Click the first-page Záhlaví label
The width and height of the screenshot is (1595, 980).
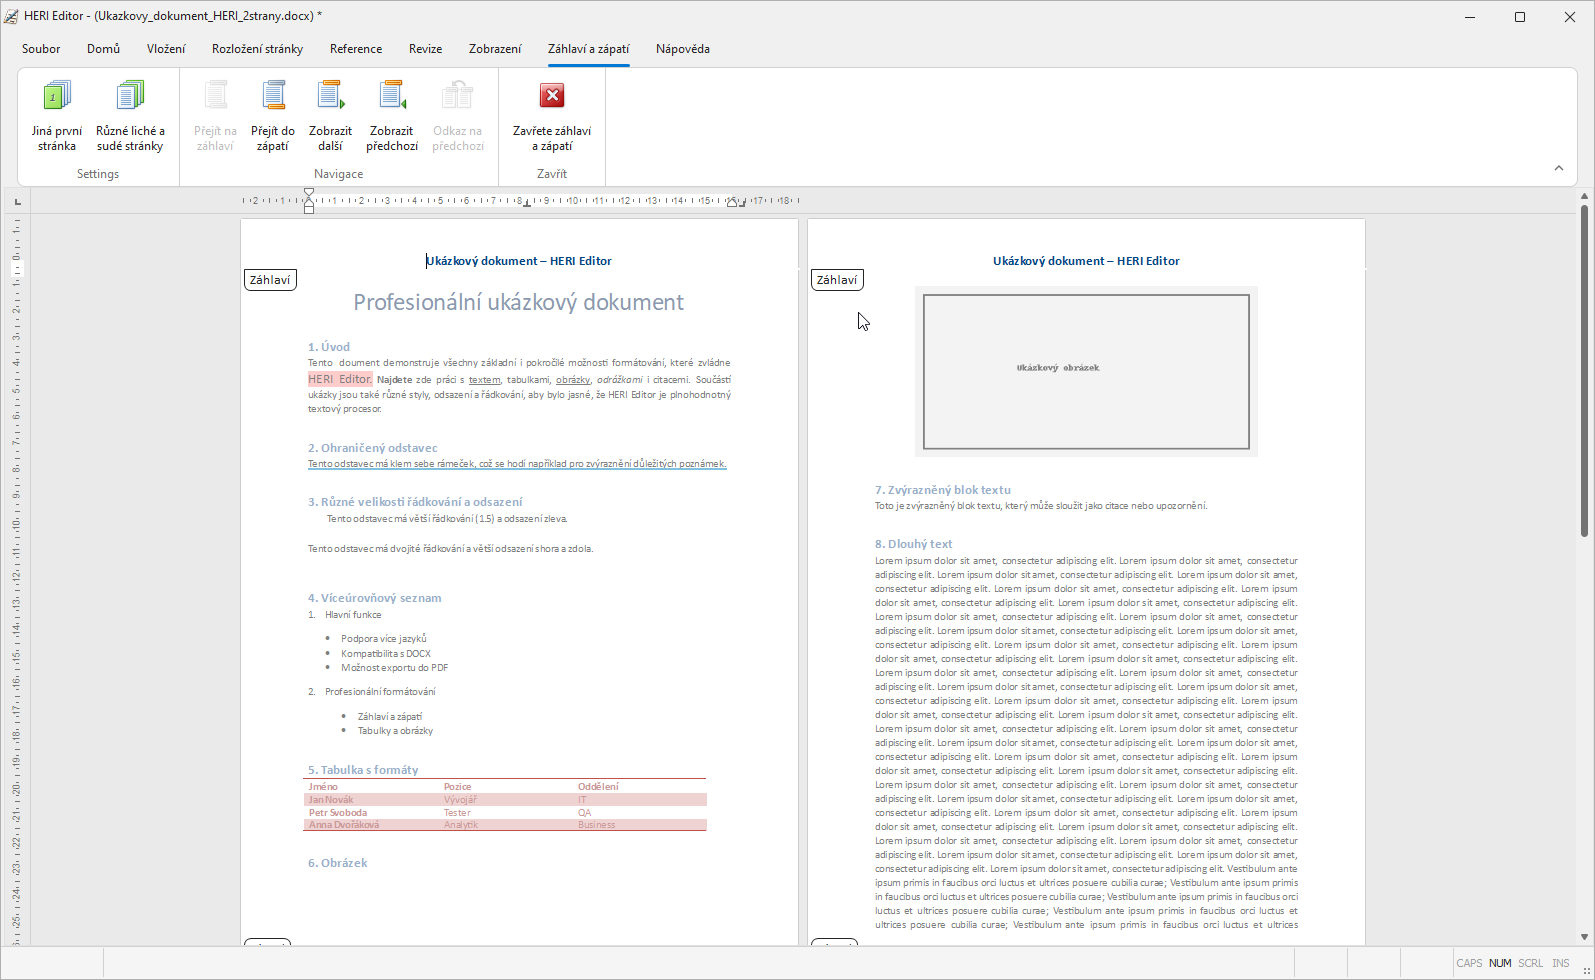coord(270,280)
